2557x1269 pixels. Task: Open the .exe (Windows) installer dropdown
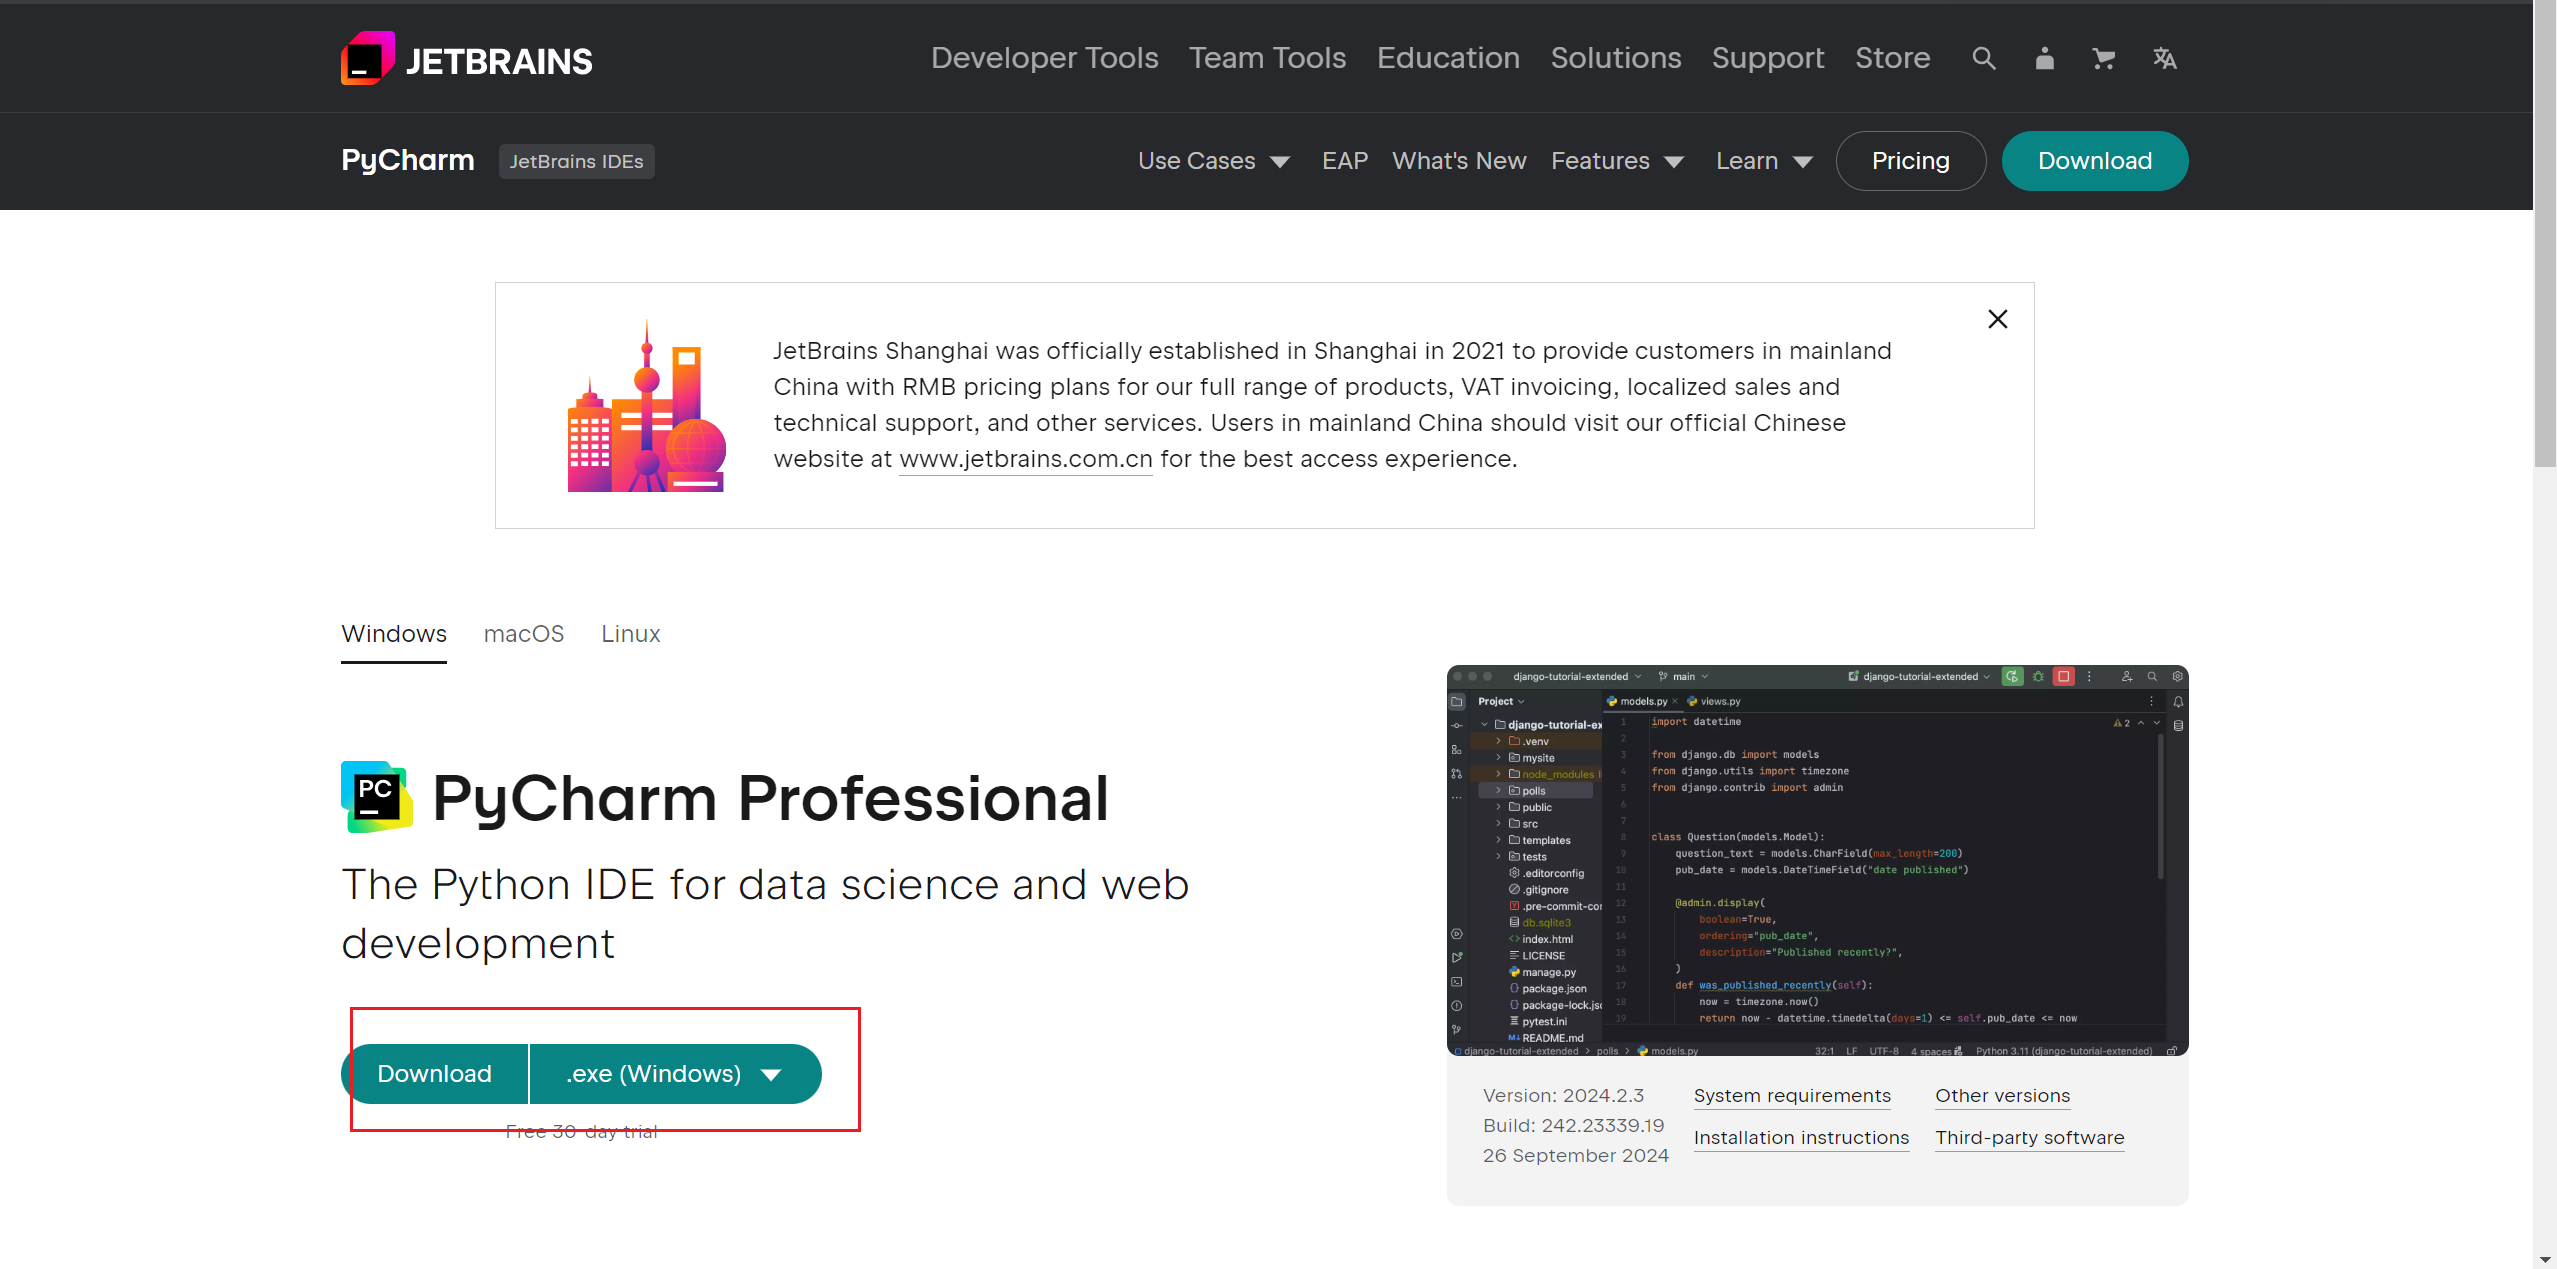click(x=675, y=1074)
